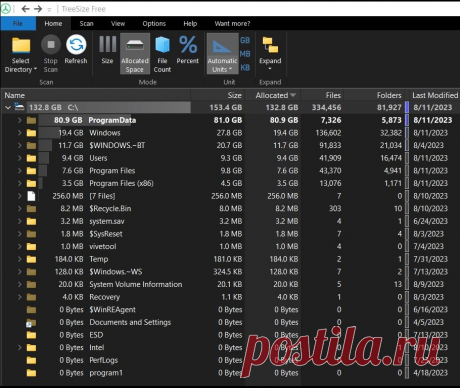Viewport: 460px width, 388px height.
Task: Switch to Percent mode
Action: coord(188,50)
